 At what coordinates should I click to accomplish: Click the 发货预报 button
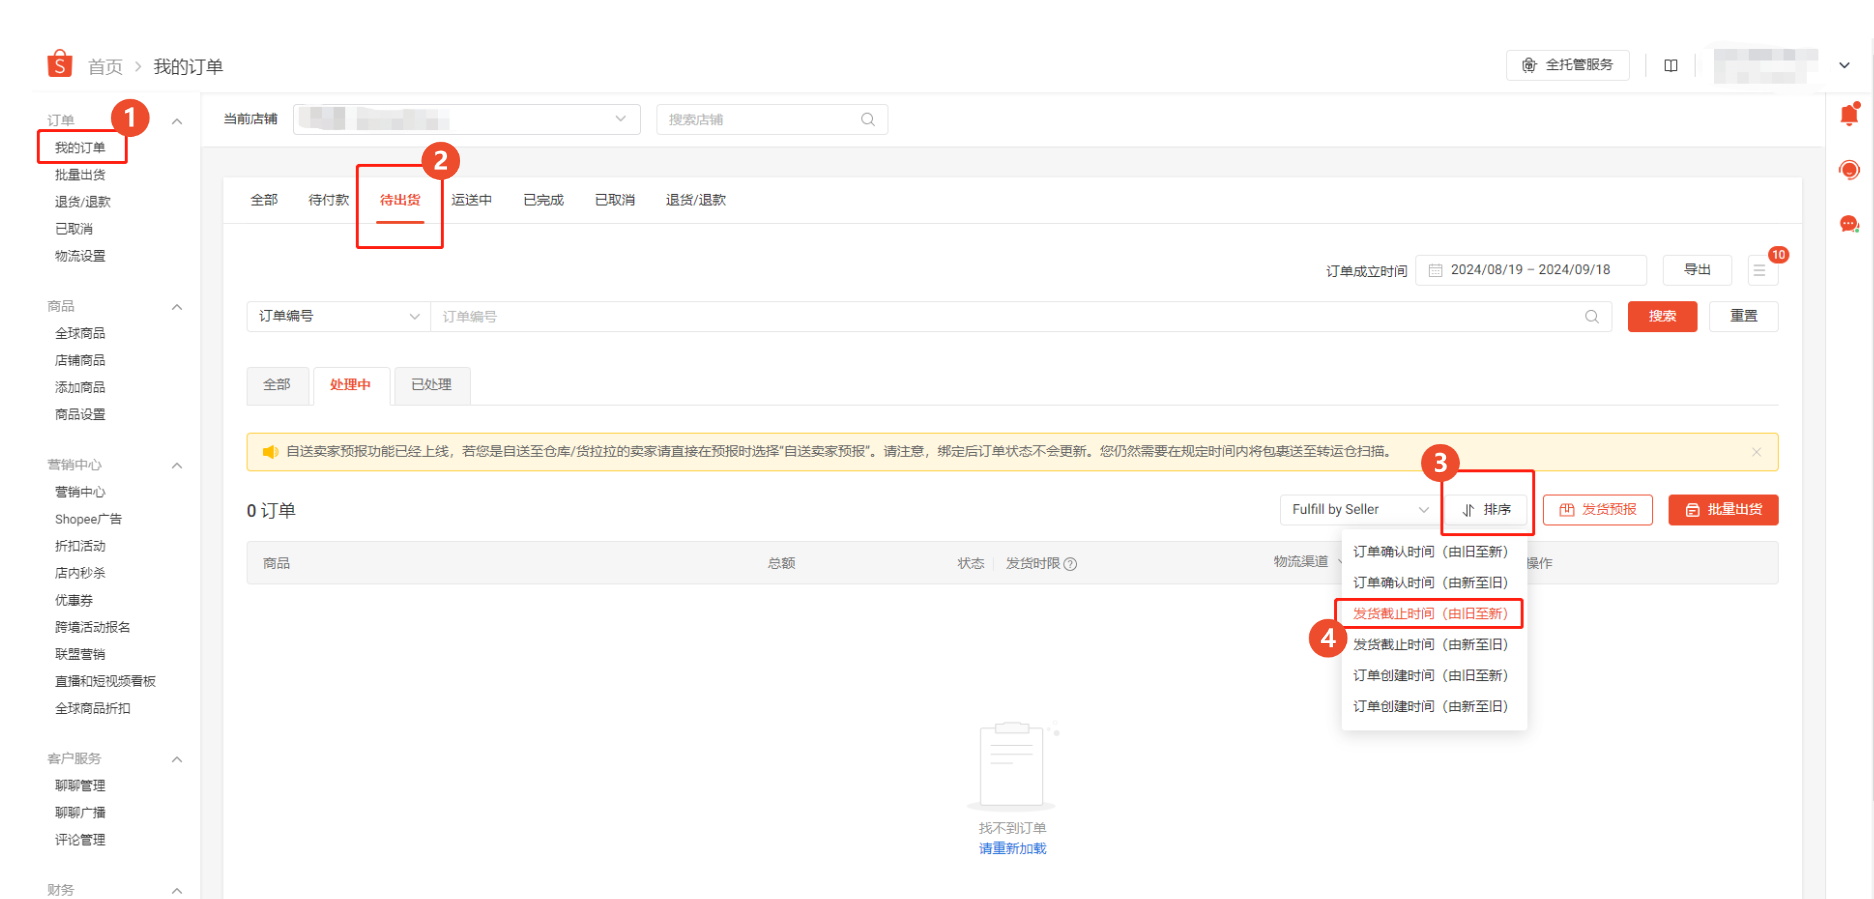click(1597, 510)
